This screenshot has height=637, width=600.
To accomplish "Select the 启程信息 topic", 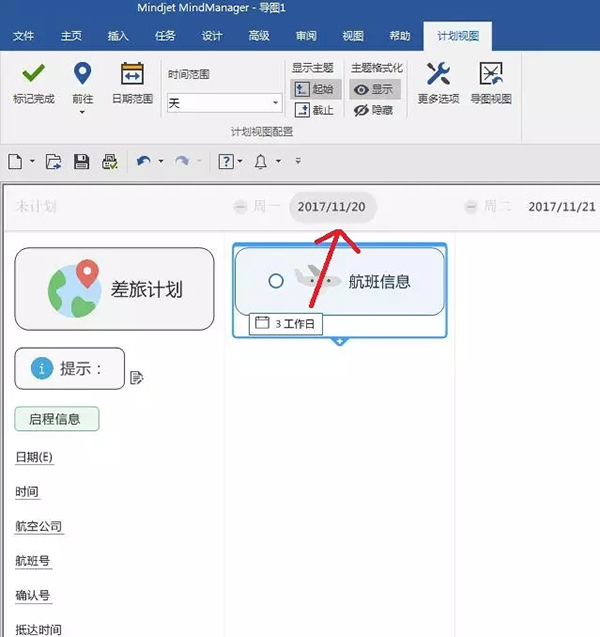I will click(x=57, y=419).
